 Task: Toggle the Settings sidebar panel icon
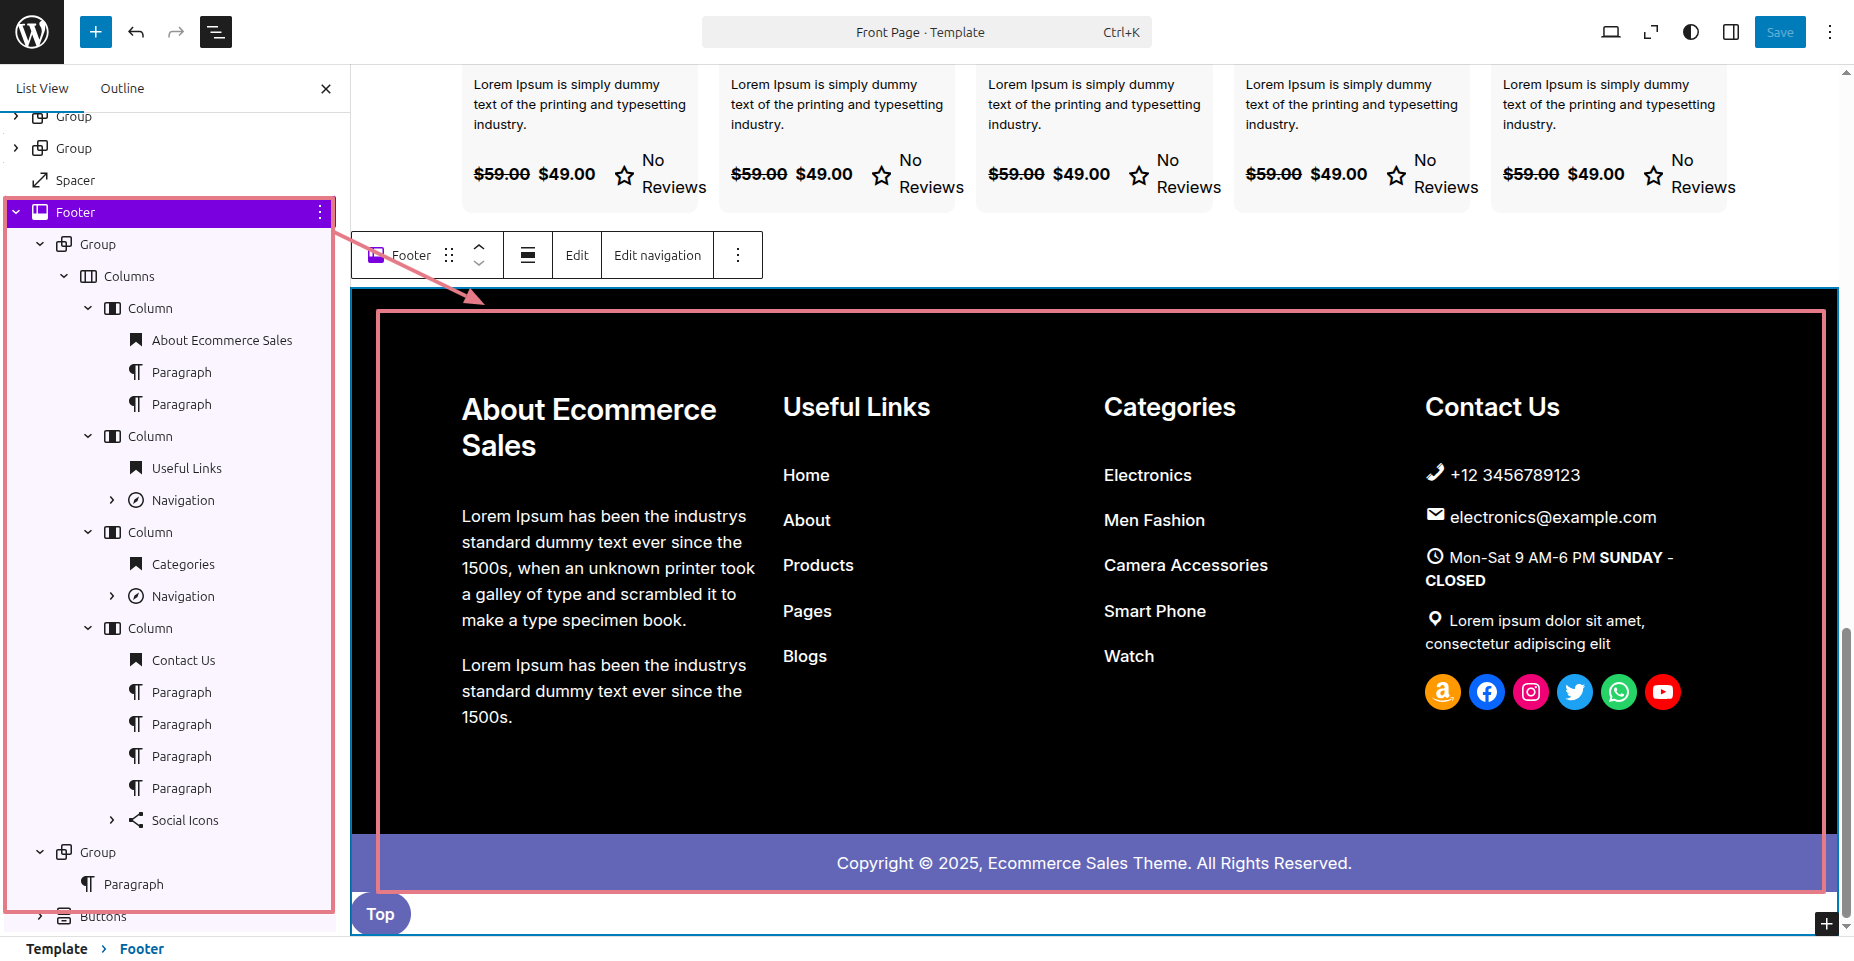click(x=1731, y=32)
